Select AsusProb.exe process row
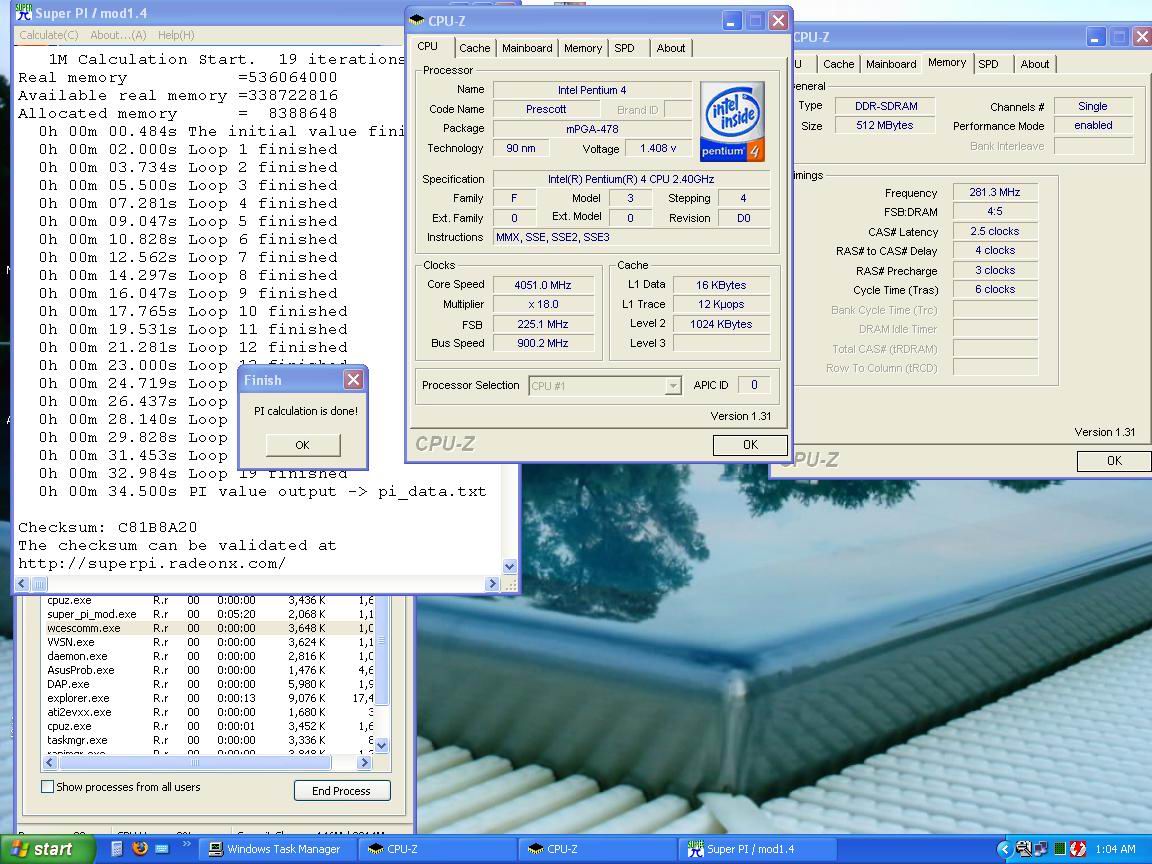This screenshot has height=864, width=1152. point(209,670)
